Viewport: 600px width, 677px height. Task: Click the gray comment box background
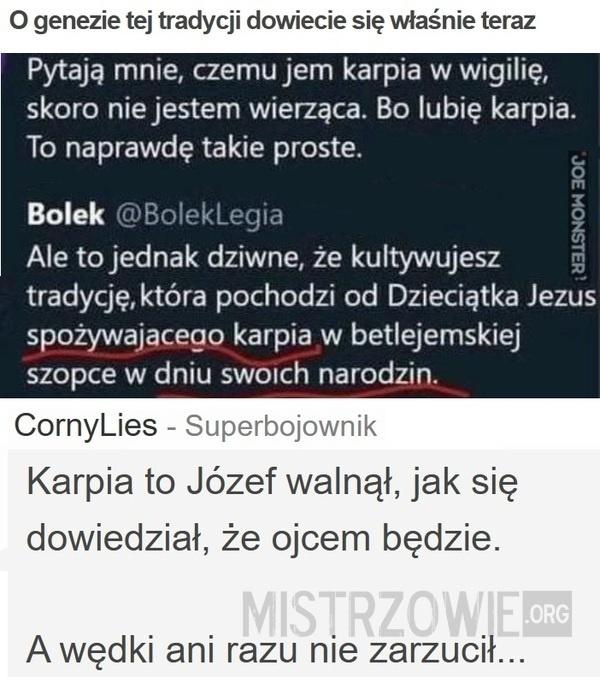click(303, 563)
